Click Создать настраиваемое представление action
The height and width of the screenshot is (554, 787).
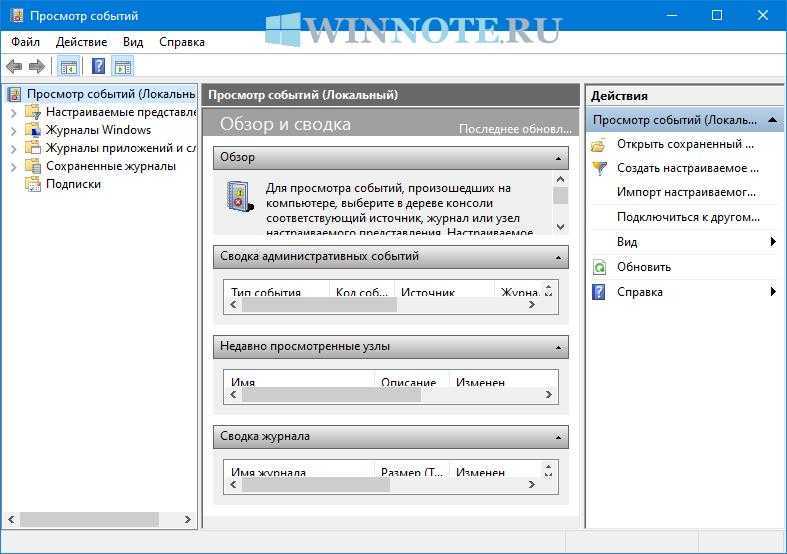(688, 168)
